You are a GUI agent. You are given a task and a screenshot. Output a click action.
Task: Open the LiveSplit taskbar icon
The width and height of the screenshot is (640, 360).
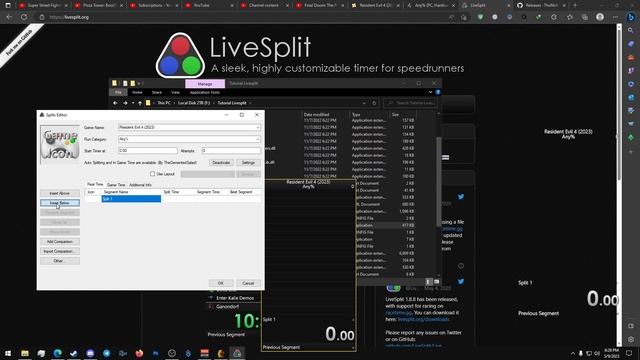(x=237, y=353)
